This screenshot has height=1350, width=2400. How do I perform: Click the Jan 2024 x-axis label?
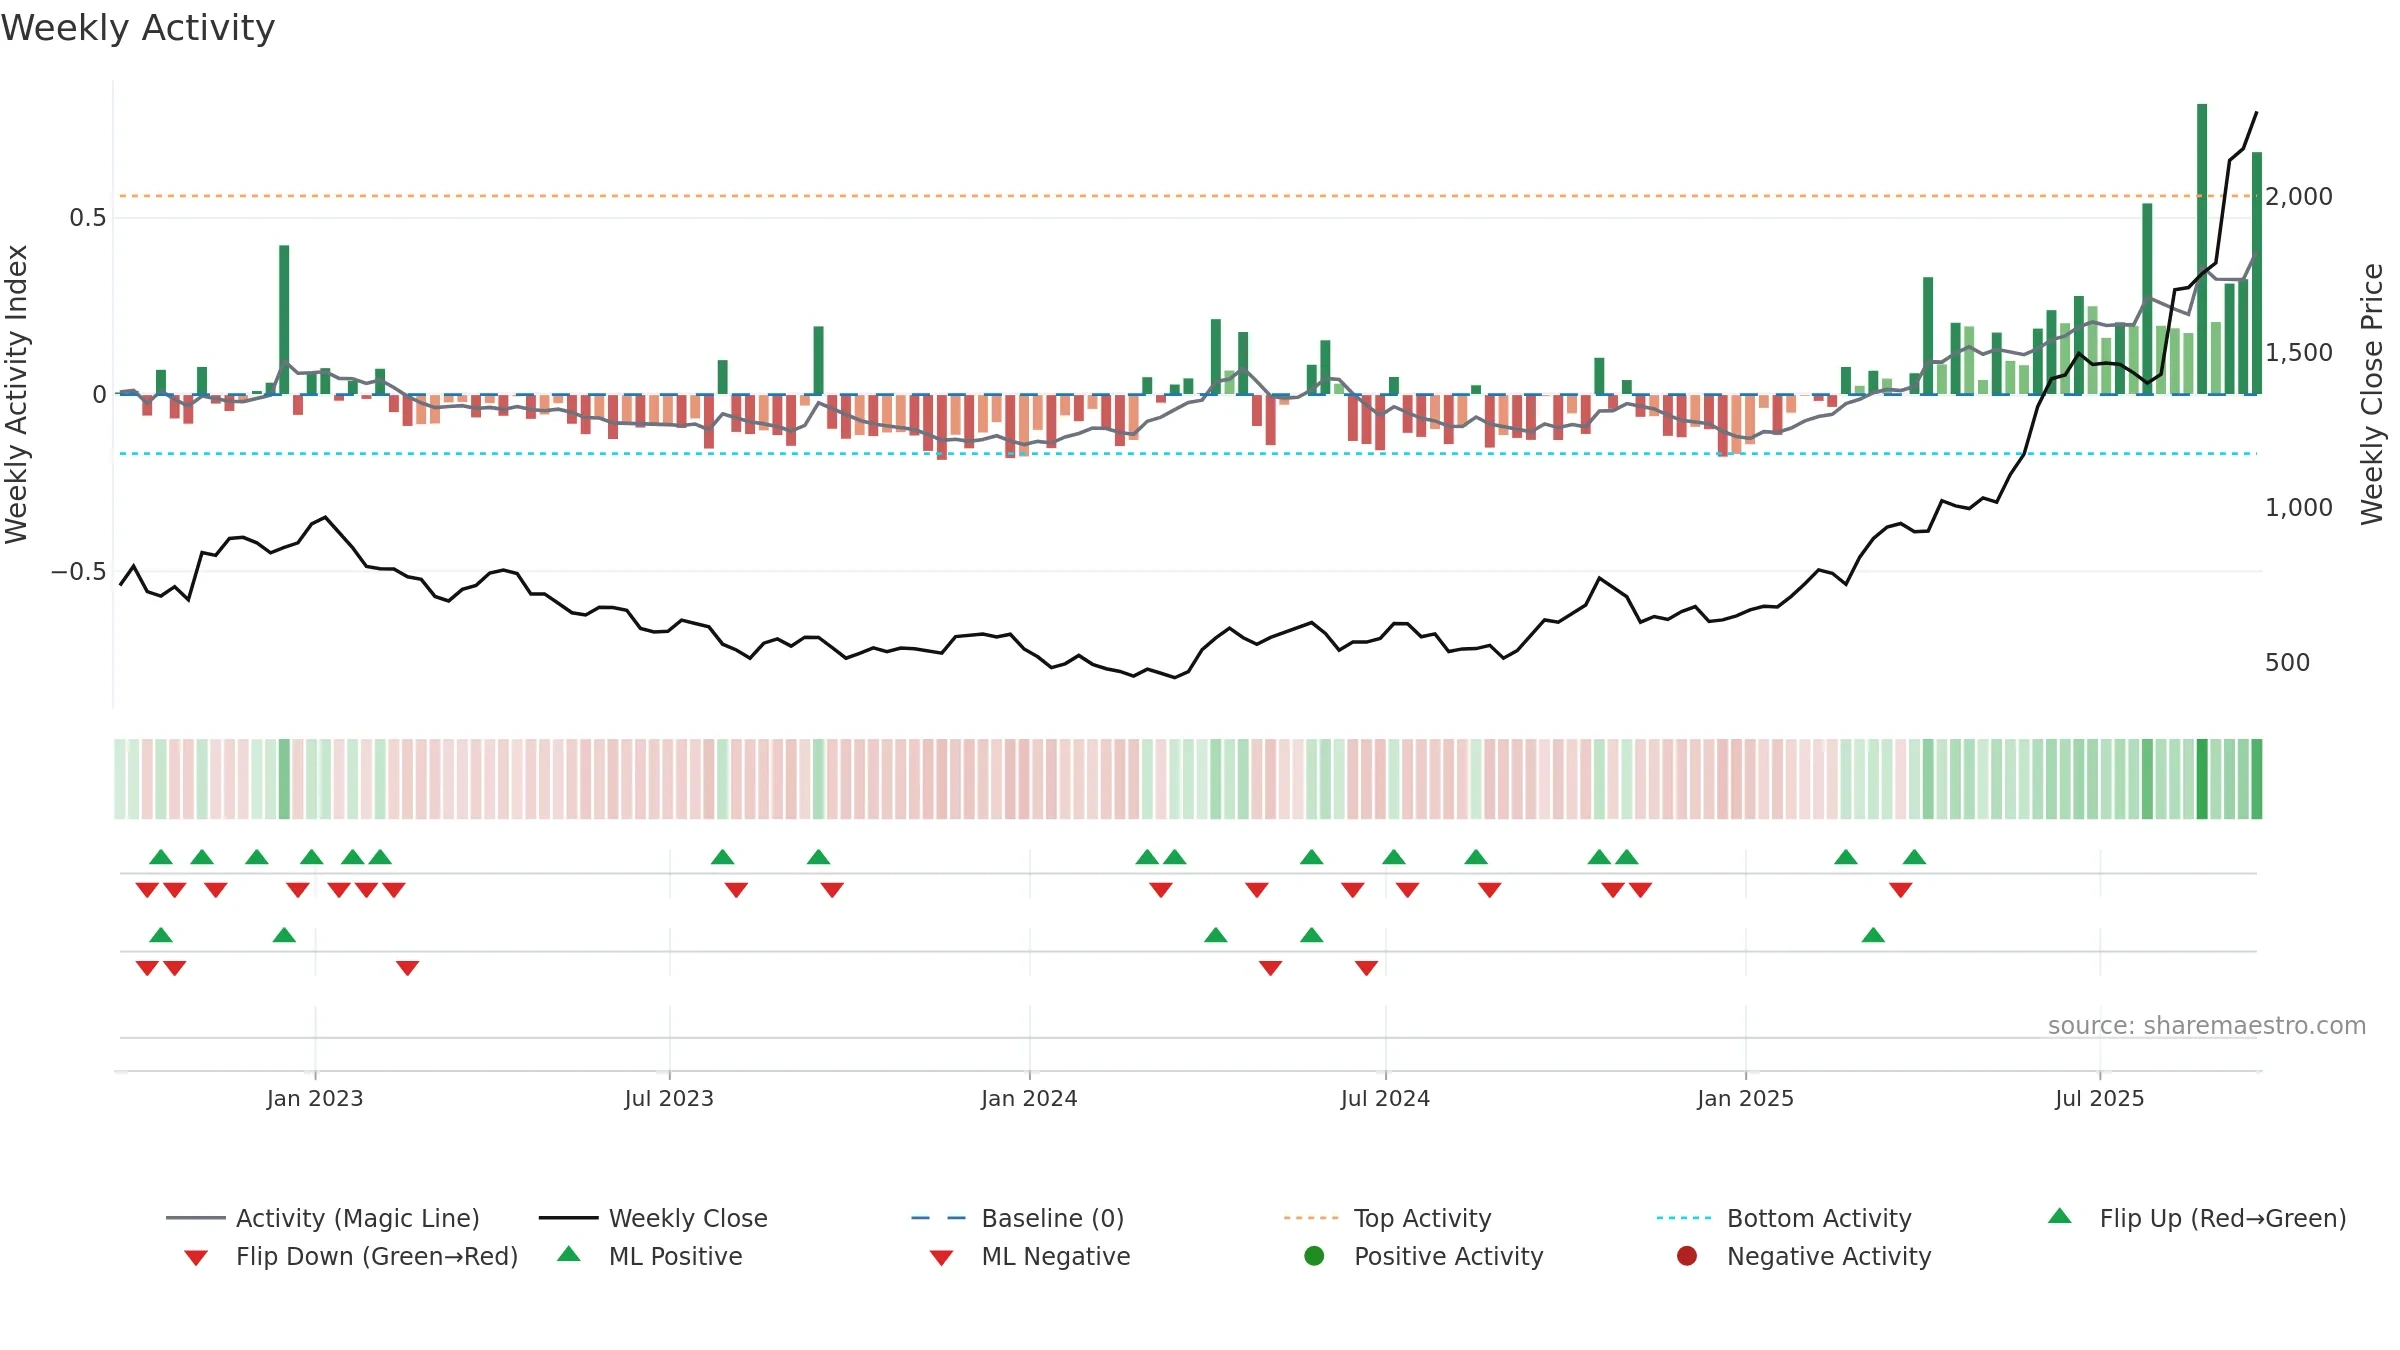point(1029,1098)
